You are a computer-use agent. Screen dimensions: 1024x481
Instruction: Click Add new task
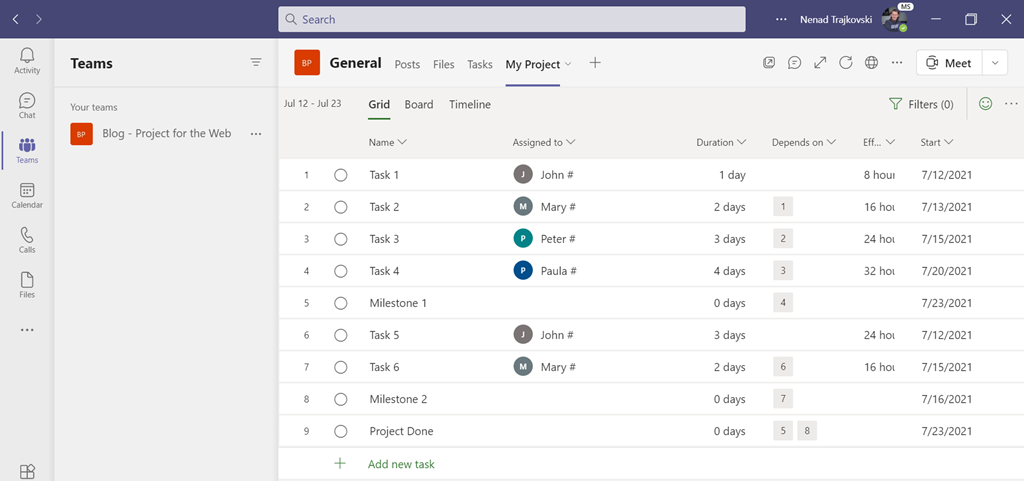[400, 464]
